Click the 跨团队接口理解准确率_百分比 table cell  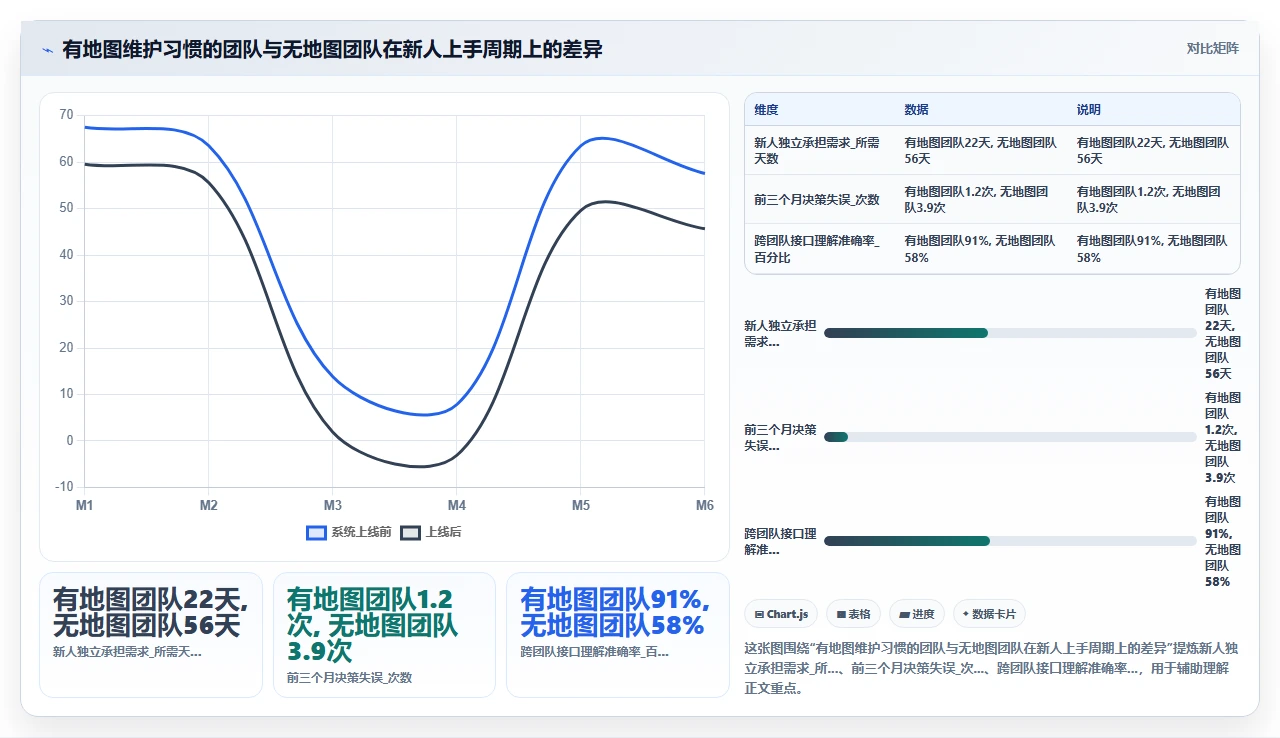[x=818, y=249]
